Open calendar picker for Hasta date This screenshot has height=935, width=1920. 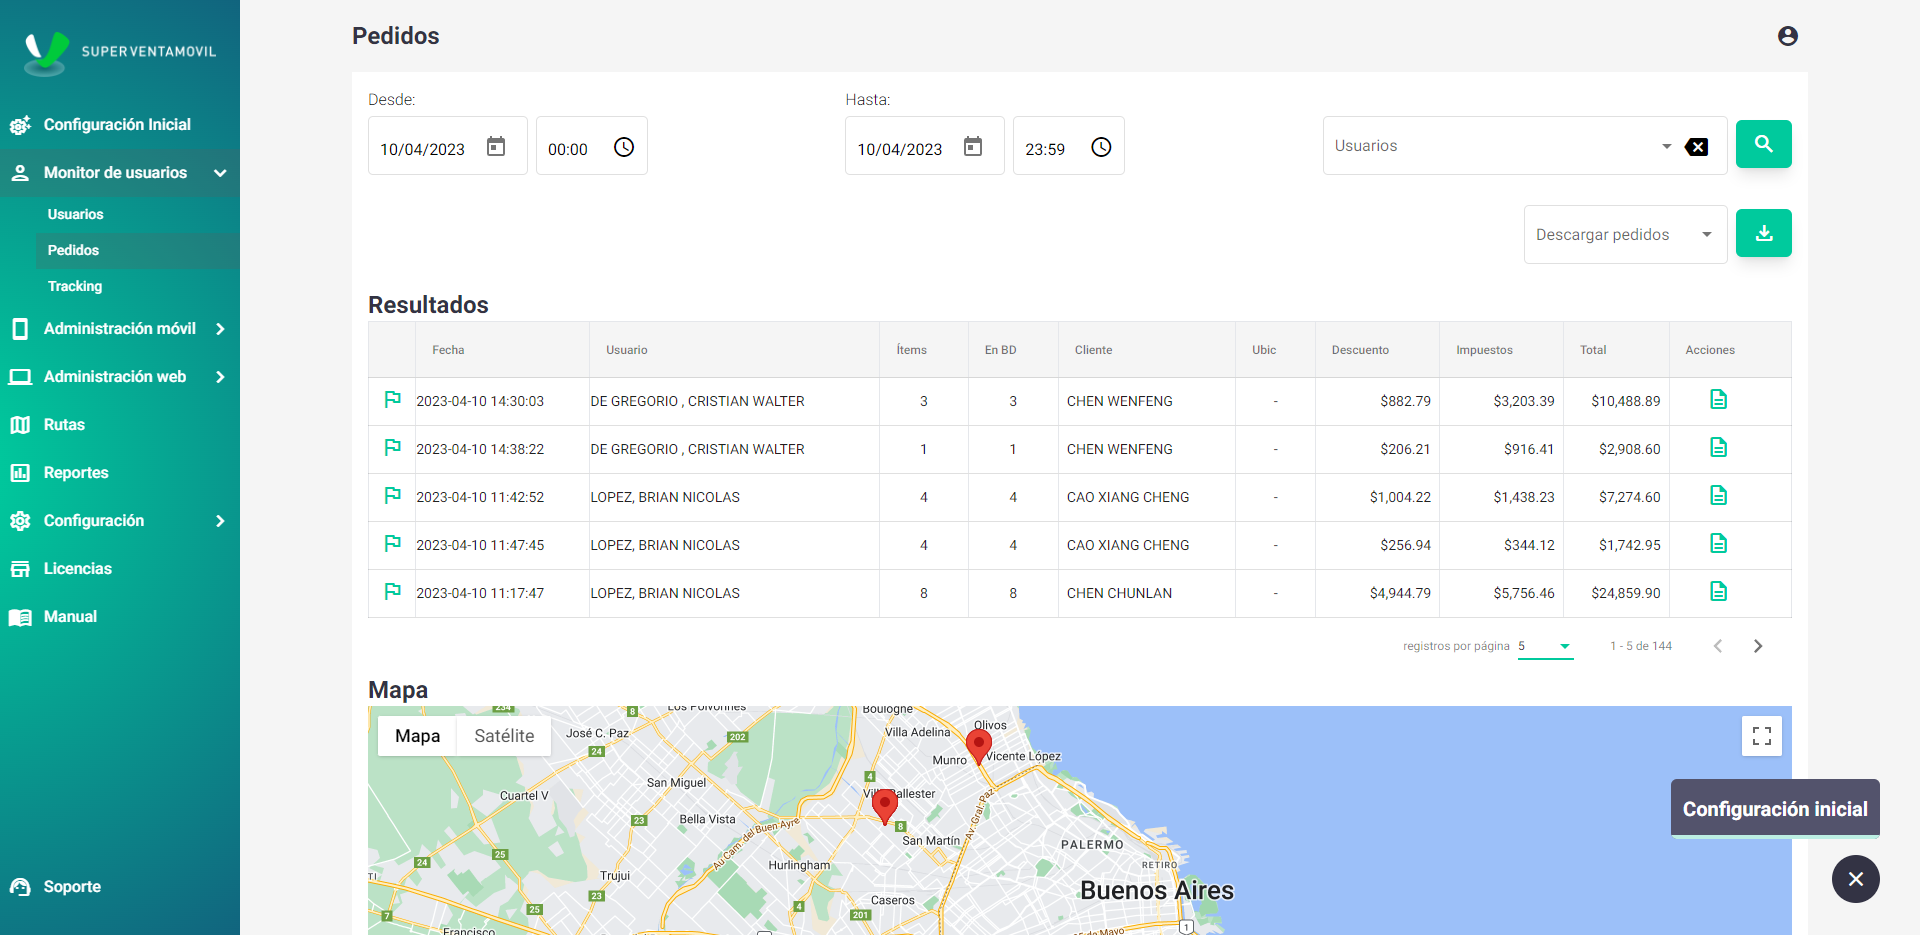pos(973,147)
